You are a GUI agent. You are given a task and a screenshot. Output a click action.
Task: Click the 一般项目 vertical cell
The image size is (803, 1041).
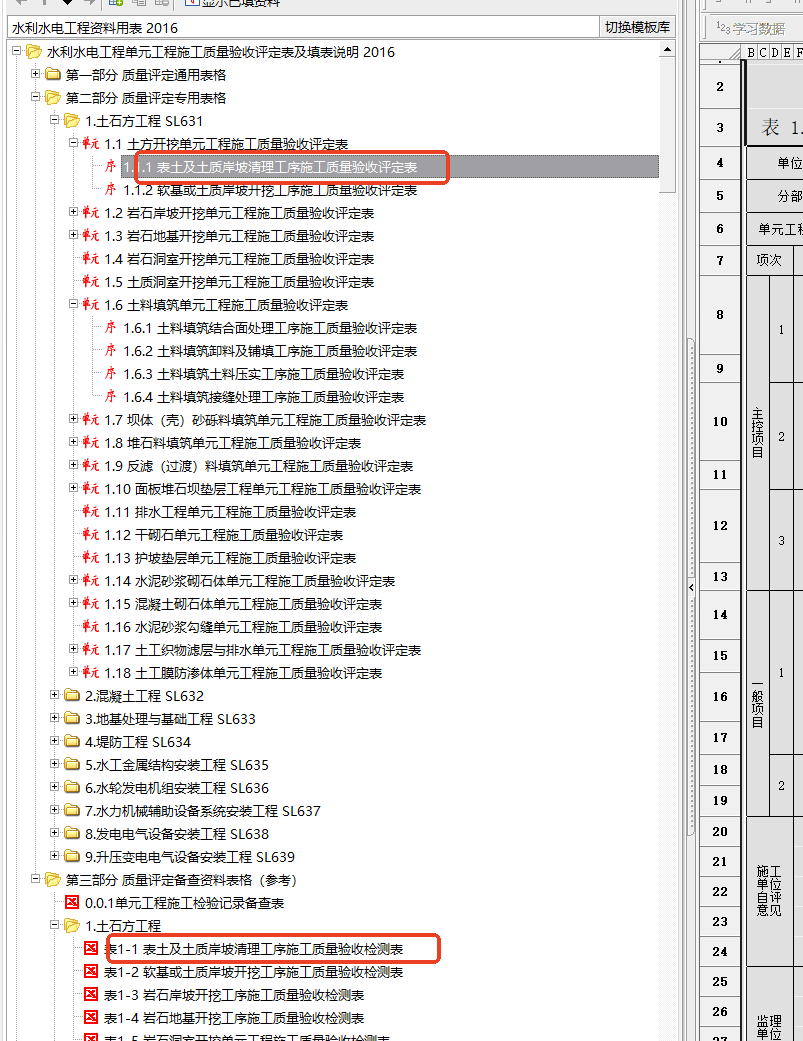(x=757, y=704)
